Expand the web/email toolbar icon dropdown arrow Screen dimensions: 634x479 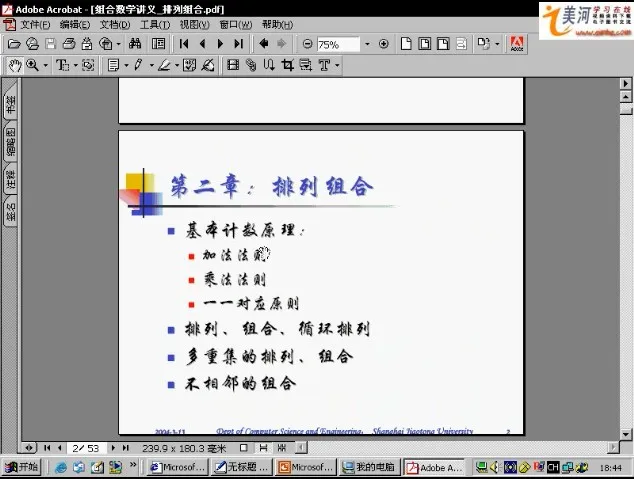[x=118, y=44]
